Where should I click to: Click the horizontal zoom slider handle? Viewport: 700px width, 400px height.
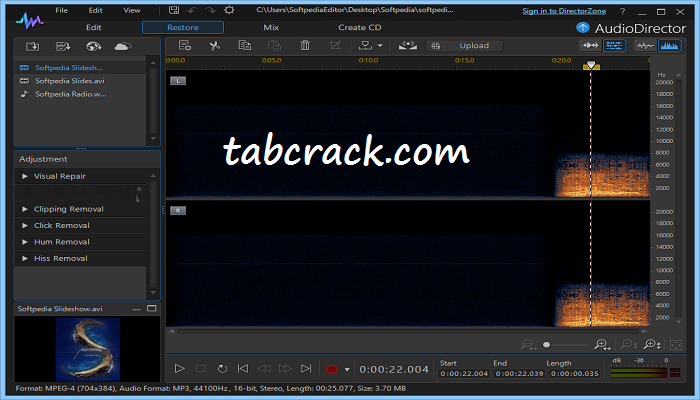(x=546, y=345)
